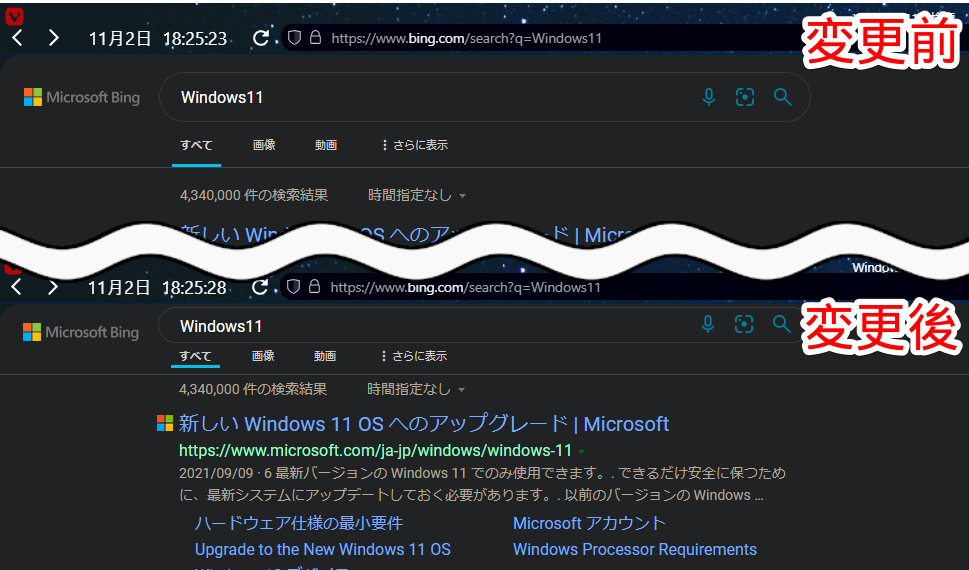
Task: Open Microsoft アカウント sublink
Action: (x=589, y=524)
